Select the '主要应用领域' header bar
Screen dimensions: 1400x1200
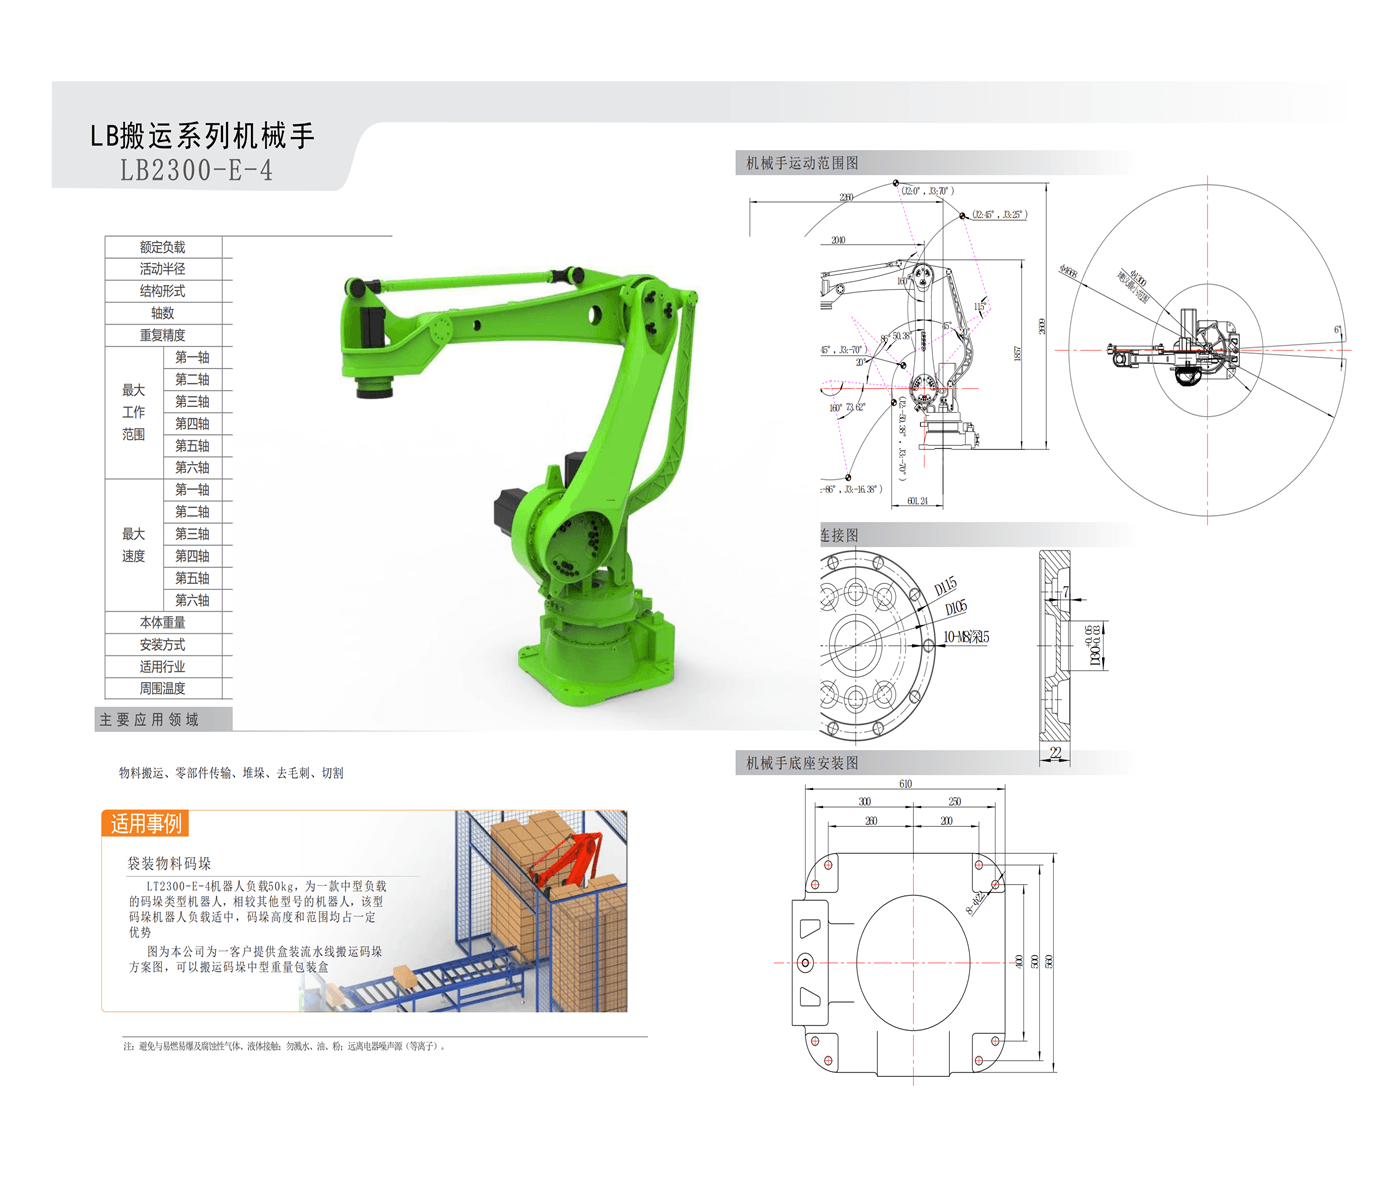tap(164, 719)
